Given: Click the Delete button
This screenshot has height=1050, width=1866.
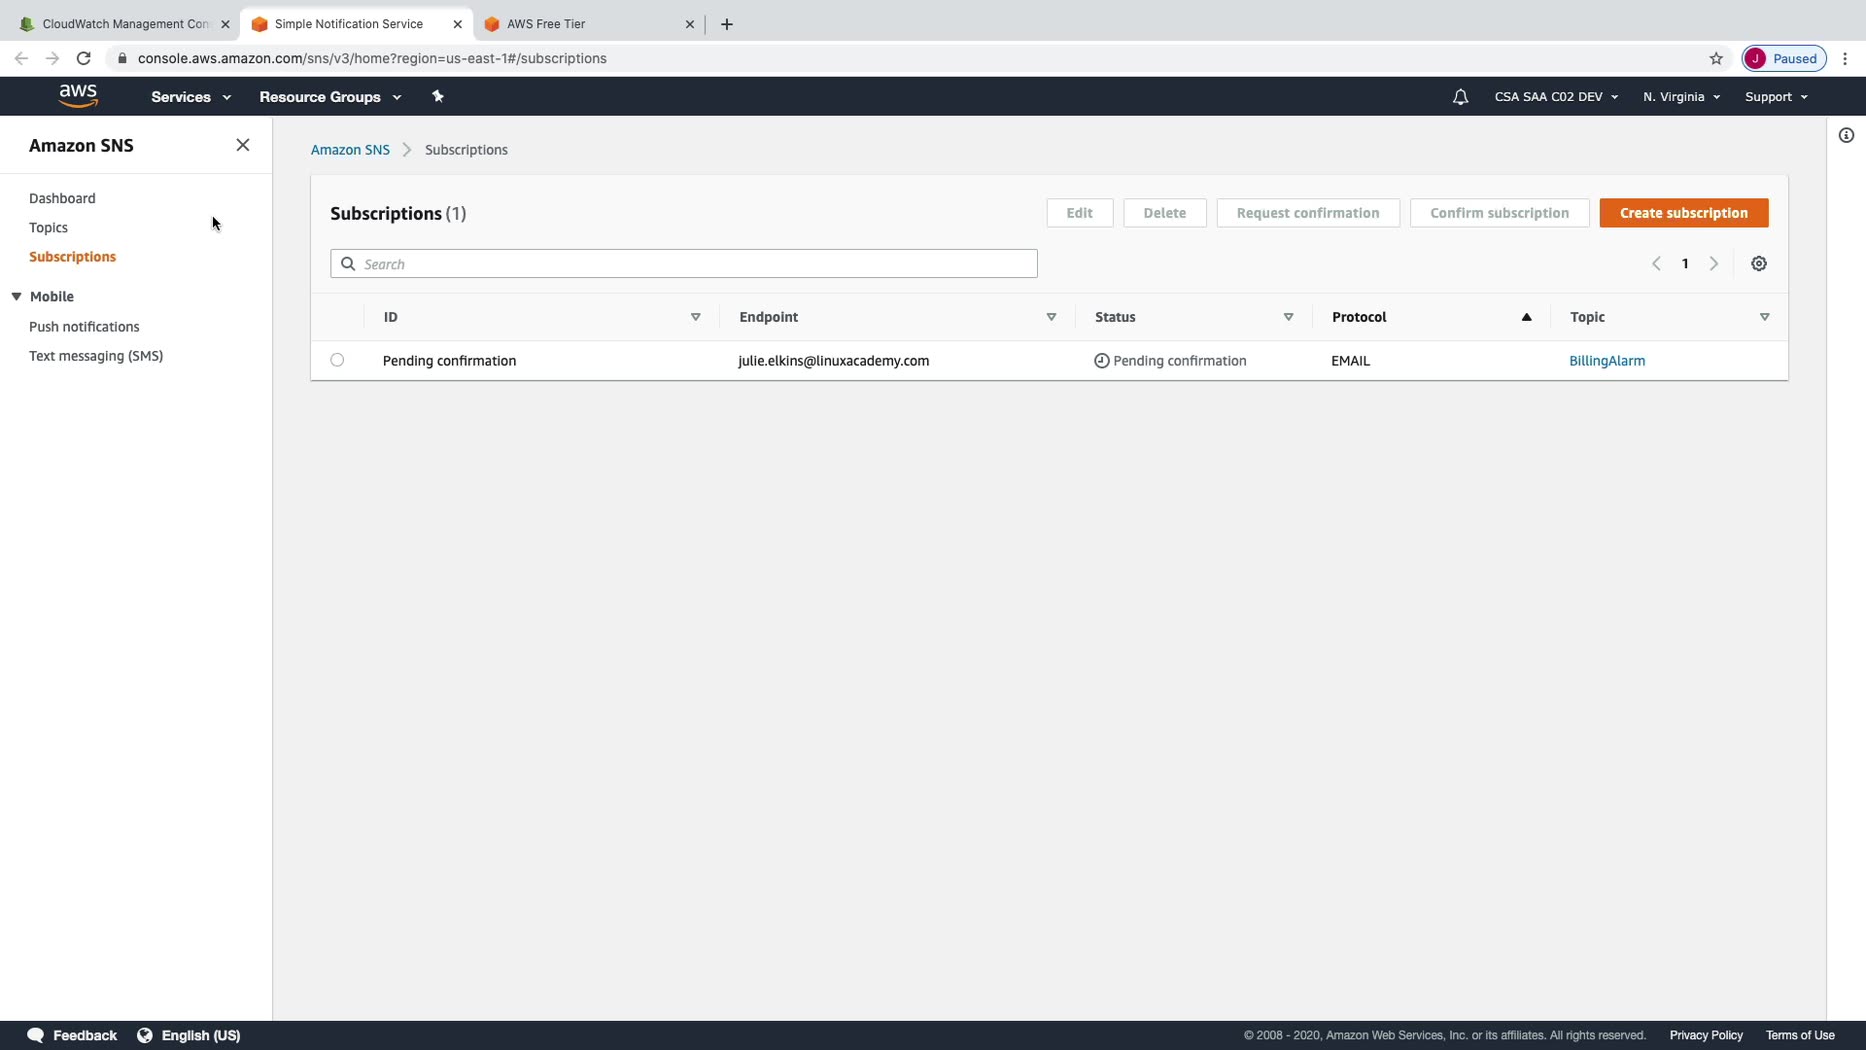Looking at the screenshot, I should [x=1164, y=213].
